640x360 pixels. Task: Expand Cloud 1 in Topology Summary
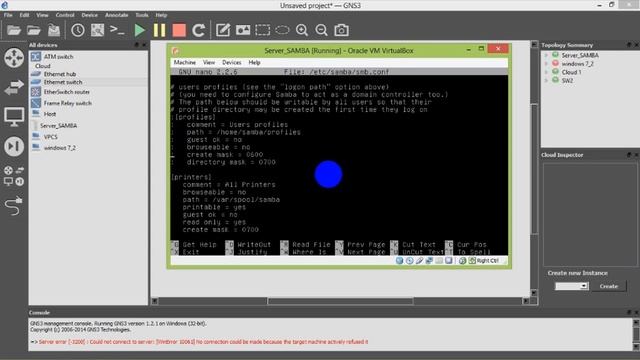point(546,72)
